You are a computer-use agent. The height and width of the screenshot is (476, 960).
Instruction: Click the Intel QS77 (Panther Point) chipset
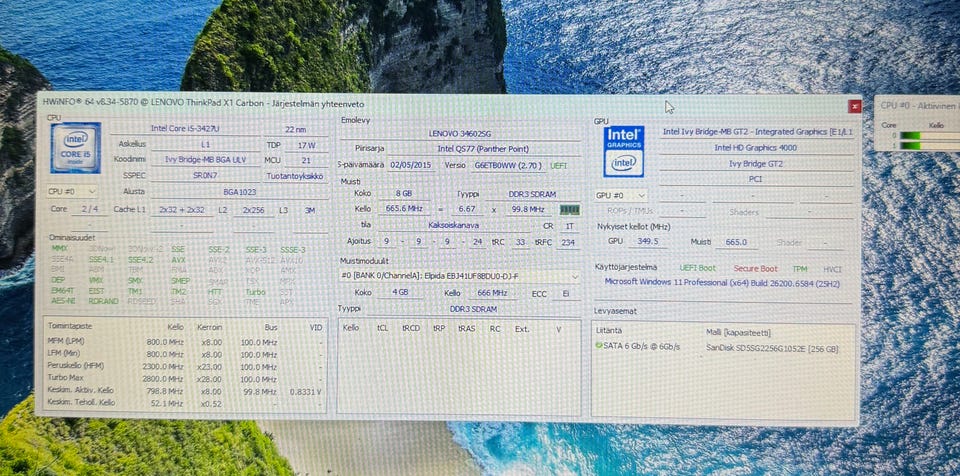pyautogui.click(x=483, y=149)
